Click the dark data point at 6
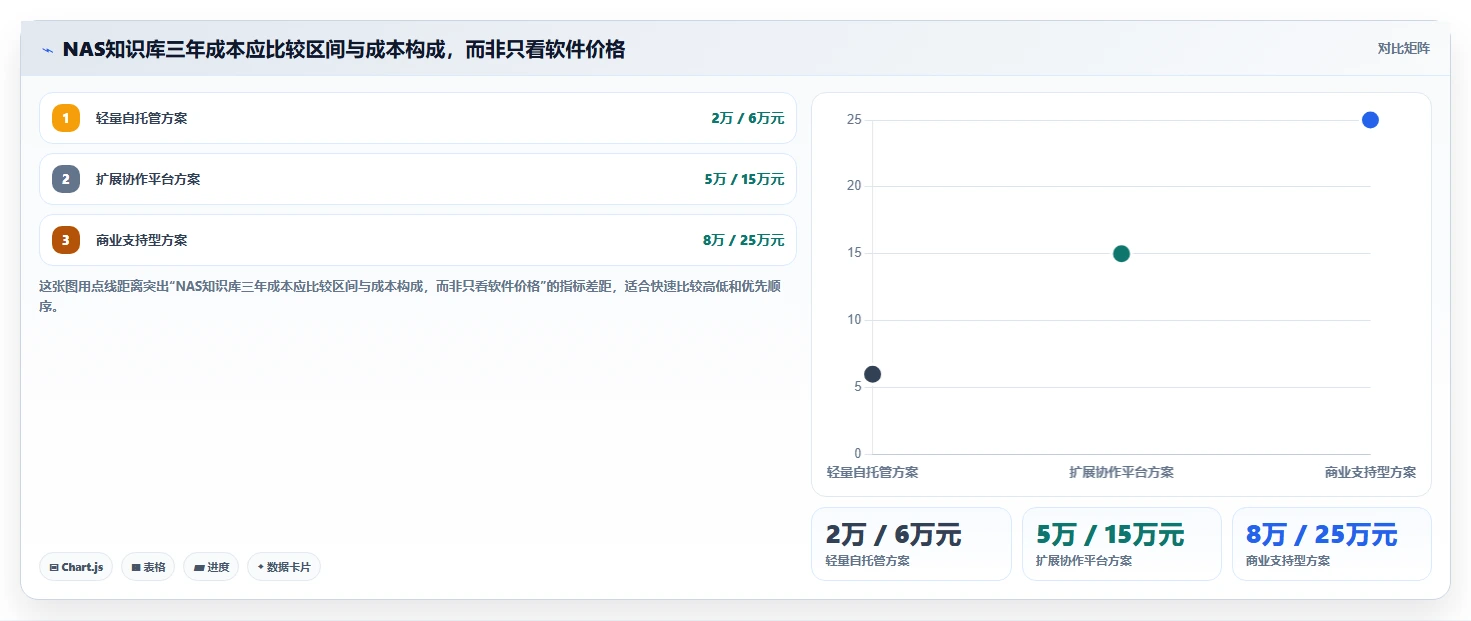The height and width of the screenshot is (621, 1471). 872,374
